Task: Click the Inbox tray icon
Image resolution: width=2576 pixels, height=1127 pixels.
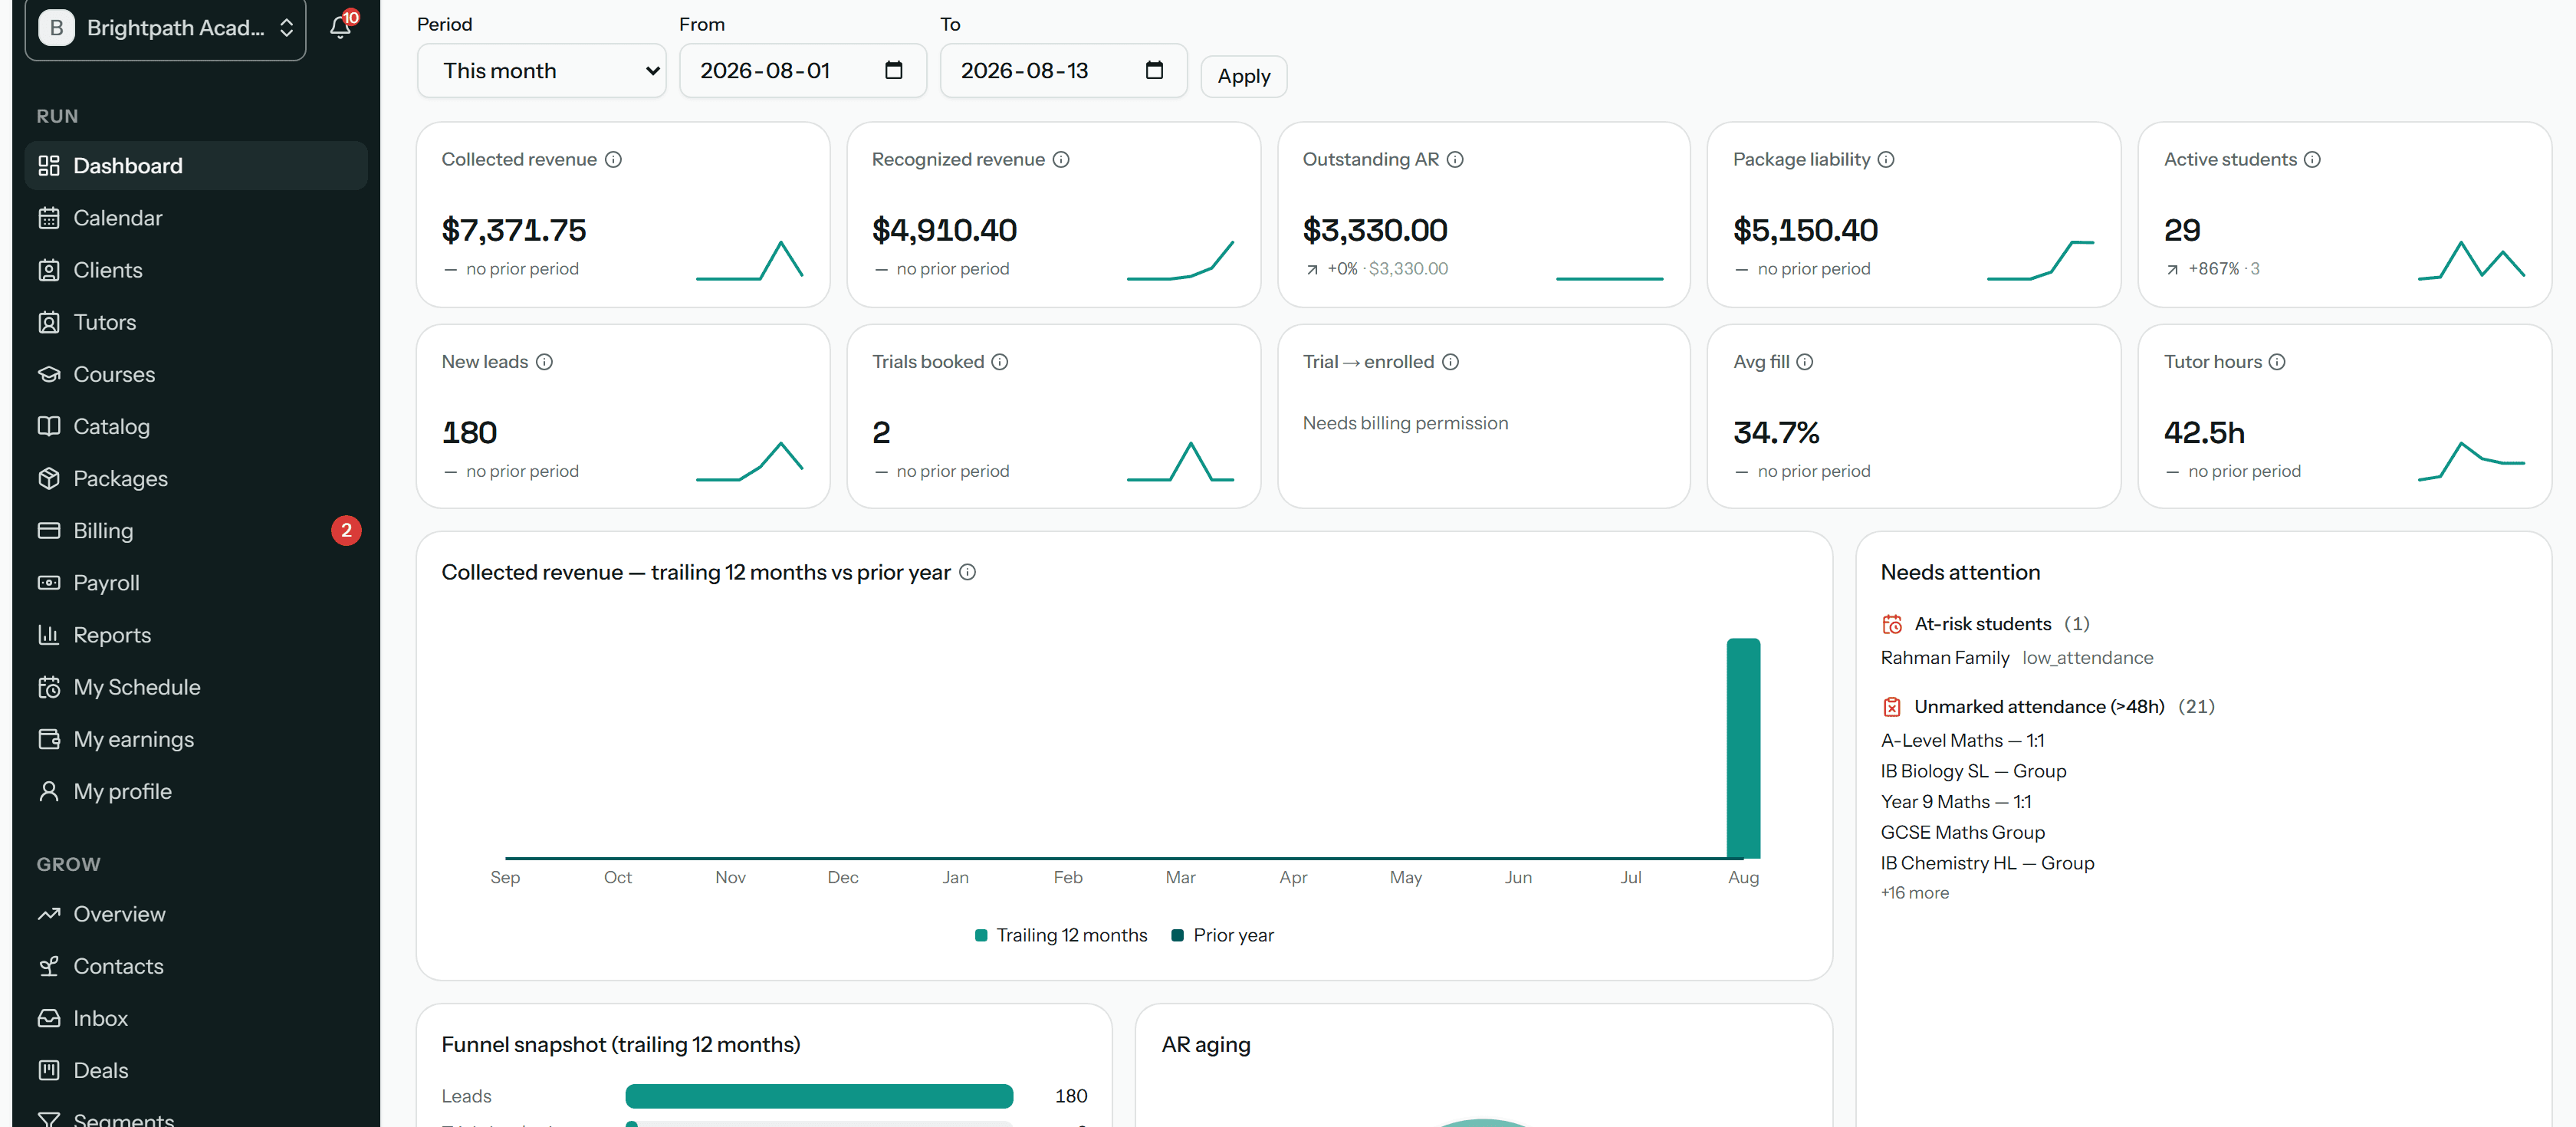Action: [49, 1018]
